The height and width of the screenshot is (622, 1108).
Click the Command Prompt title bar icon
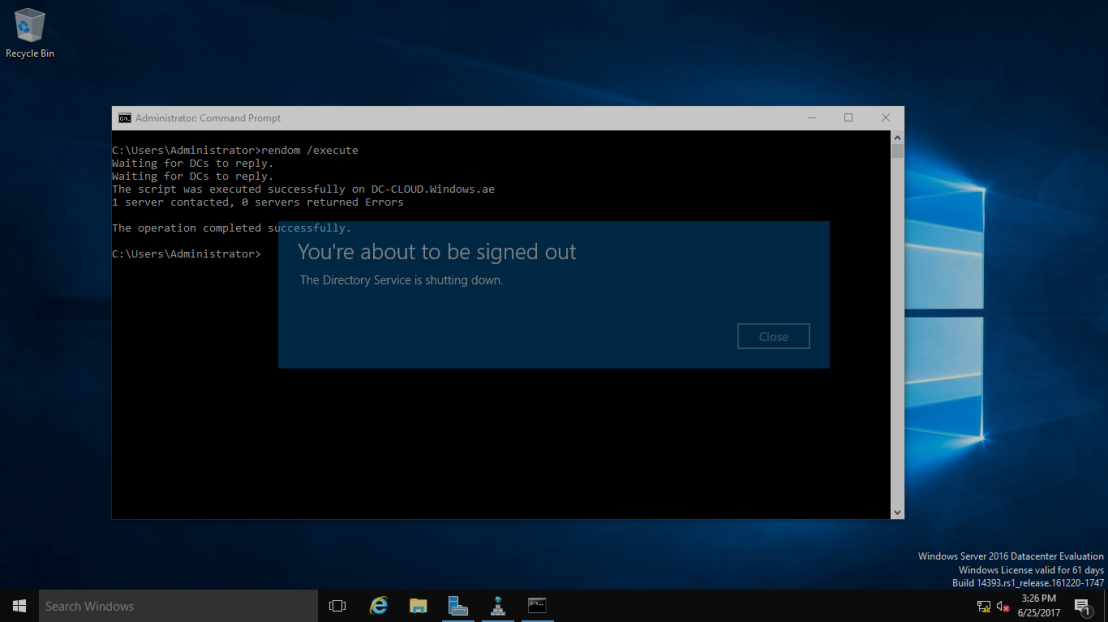124,118
